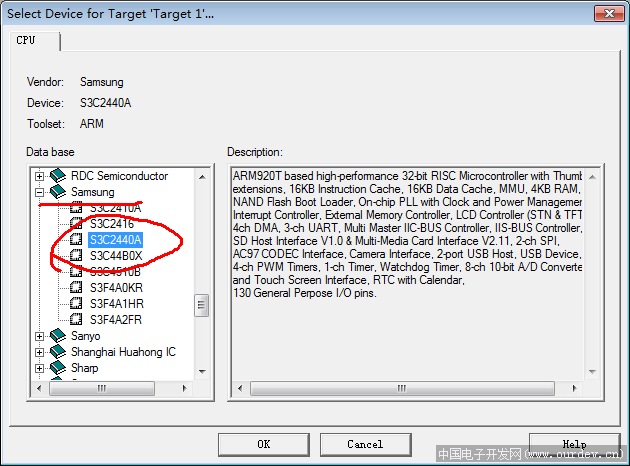
Task: Select the S3F4A2FR device
Action: (116, 320)
